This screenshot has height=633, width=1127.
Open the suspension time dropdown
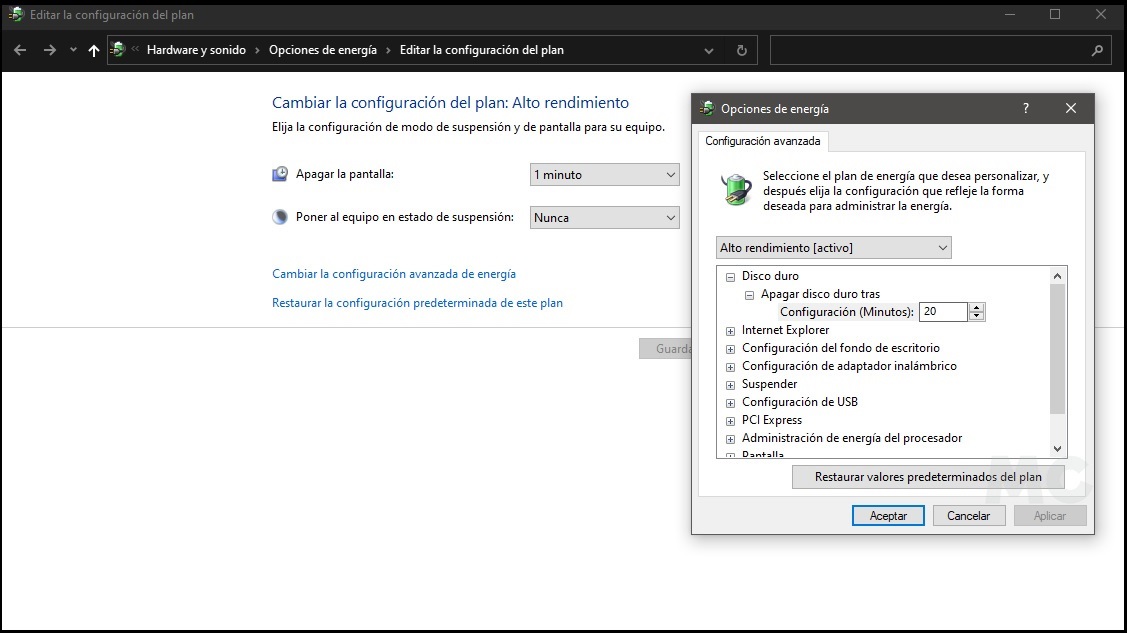[604, 218]
